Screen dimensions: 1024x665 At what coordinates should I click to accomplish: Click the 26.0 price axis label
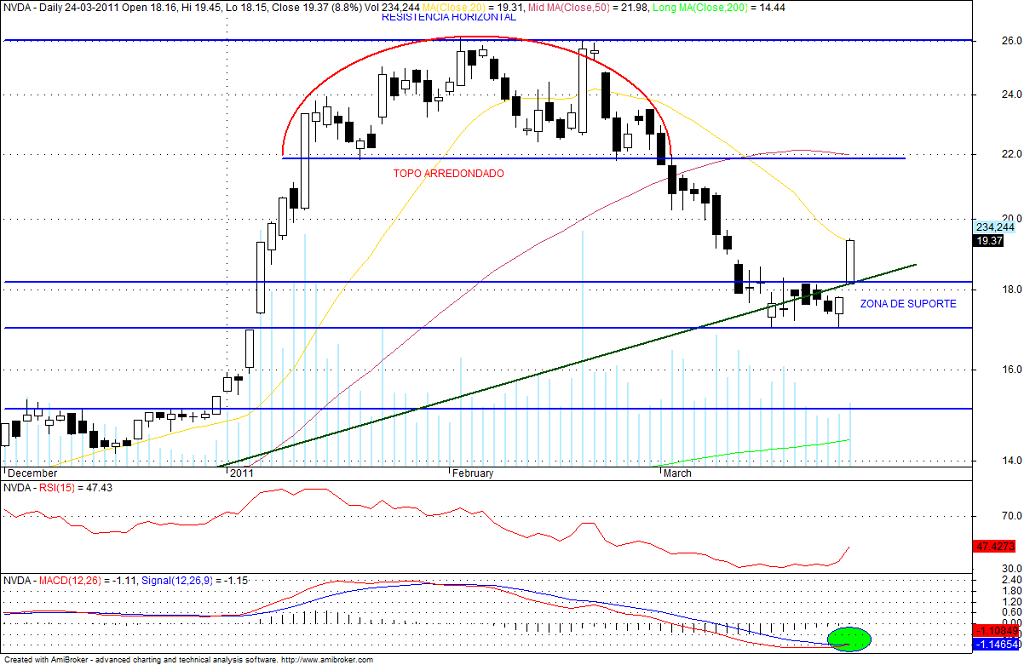[x=1011, y=41]
